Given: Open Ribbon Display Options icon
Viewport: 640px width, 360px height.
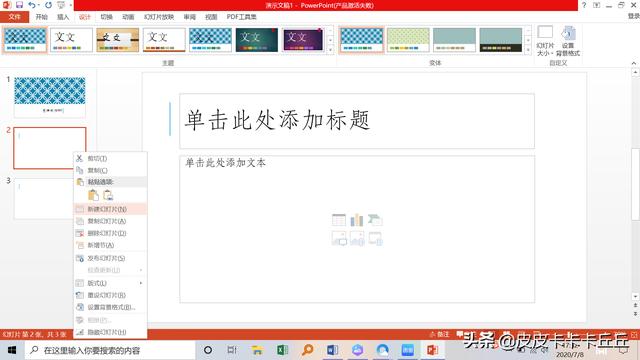Looking at the screenshot, I should coord(597,5).
